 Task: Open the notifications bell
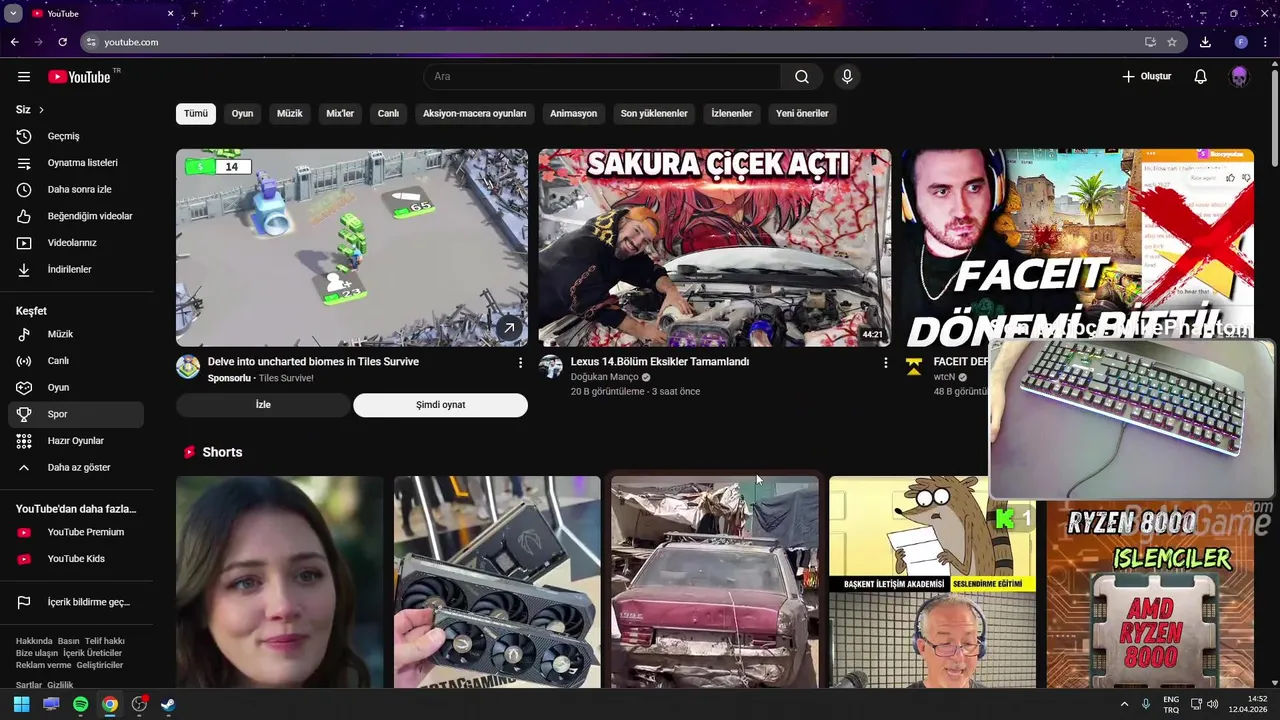[1201, 77]
